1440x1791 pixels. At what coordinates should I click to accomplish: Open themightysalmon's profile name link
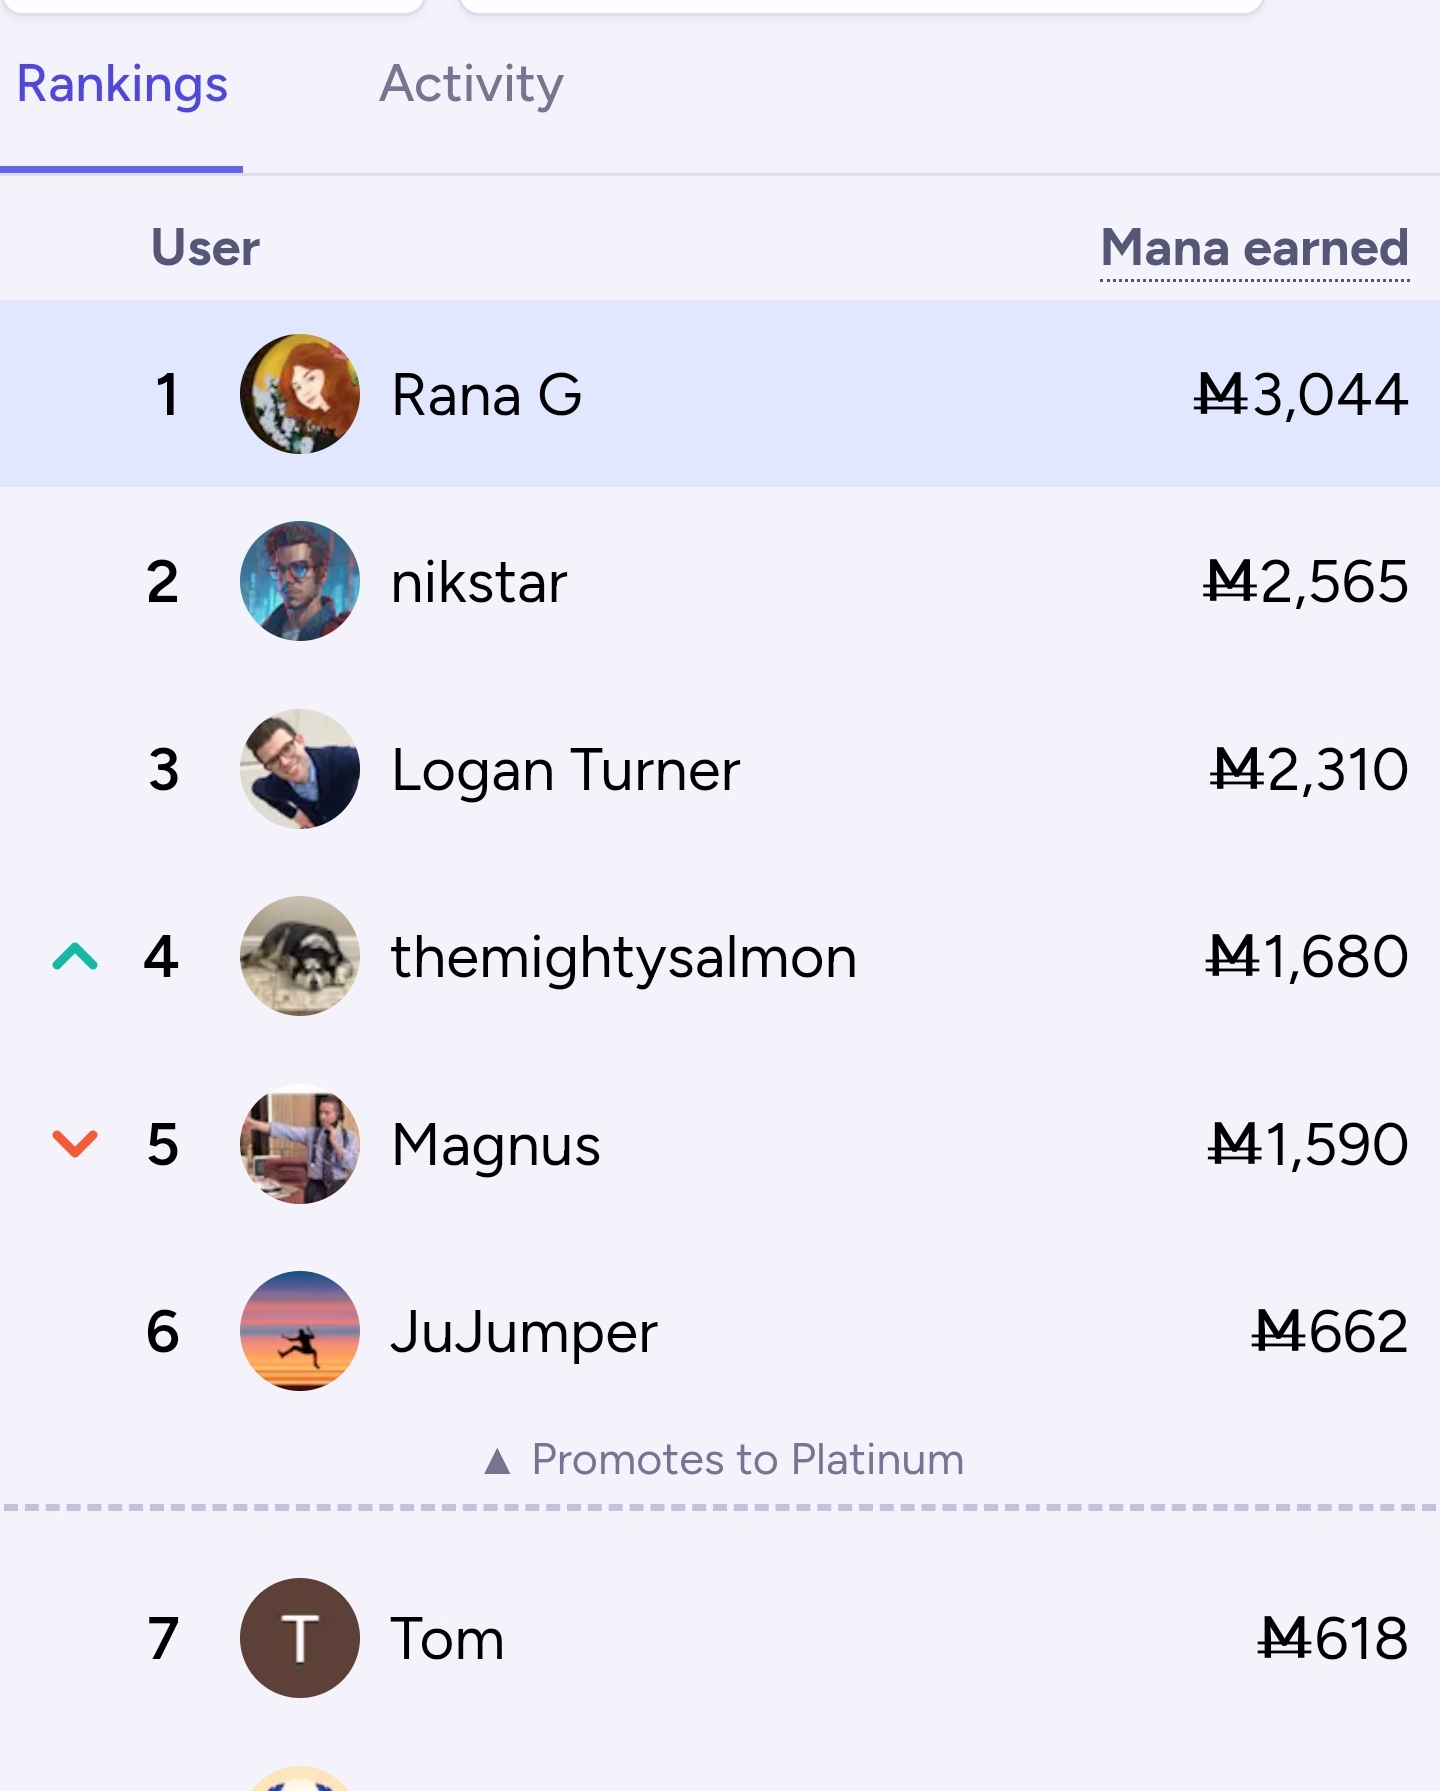coord(624,958)
